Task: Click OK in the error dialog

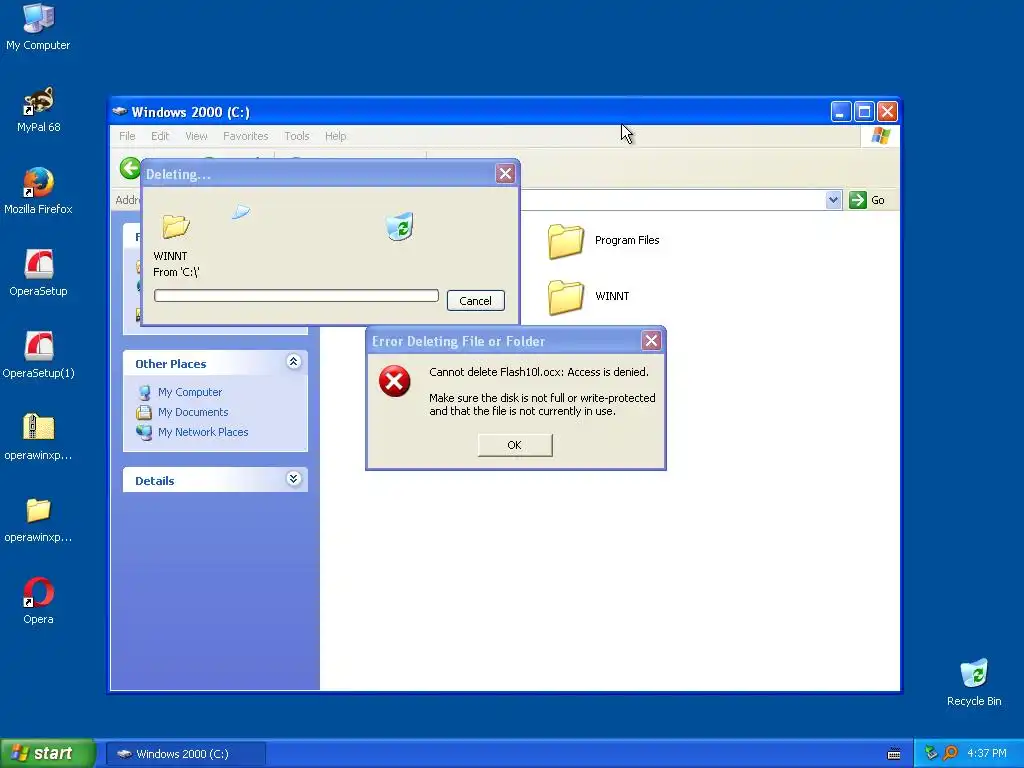Action: [x=515, y=445]
